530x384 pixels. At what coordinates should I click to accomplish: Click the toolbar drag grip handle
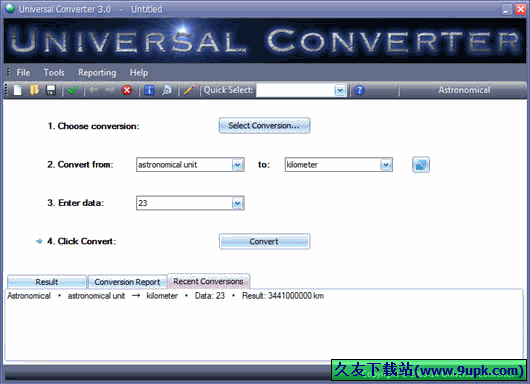click(6, 90)
